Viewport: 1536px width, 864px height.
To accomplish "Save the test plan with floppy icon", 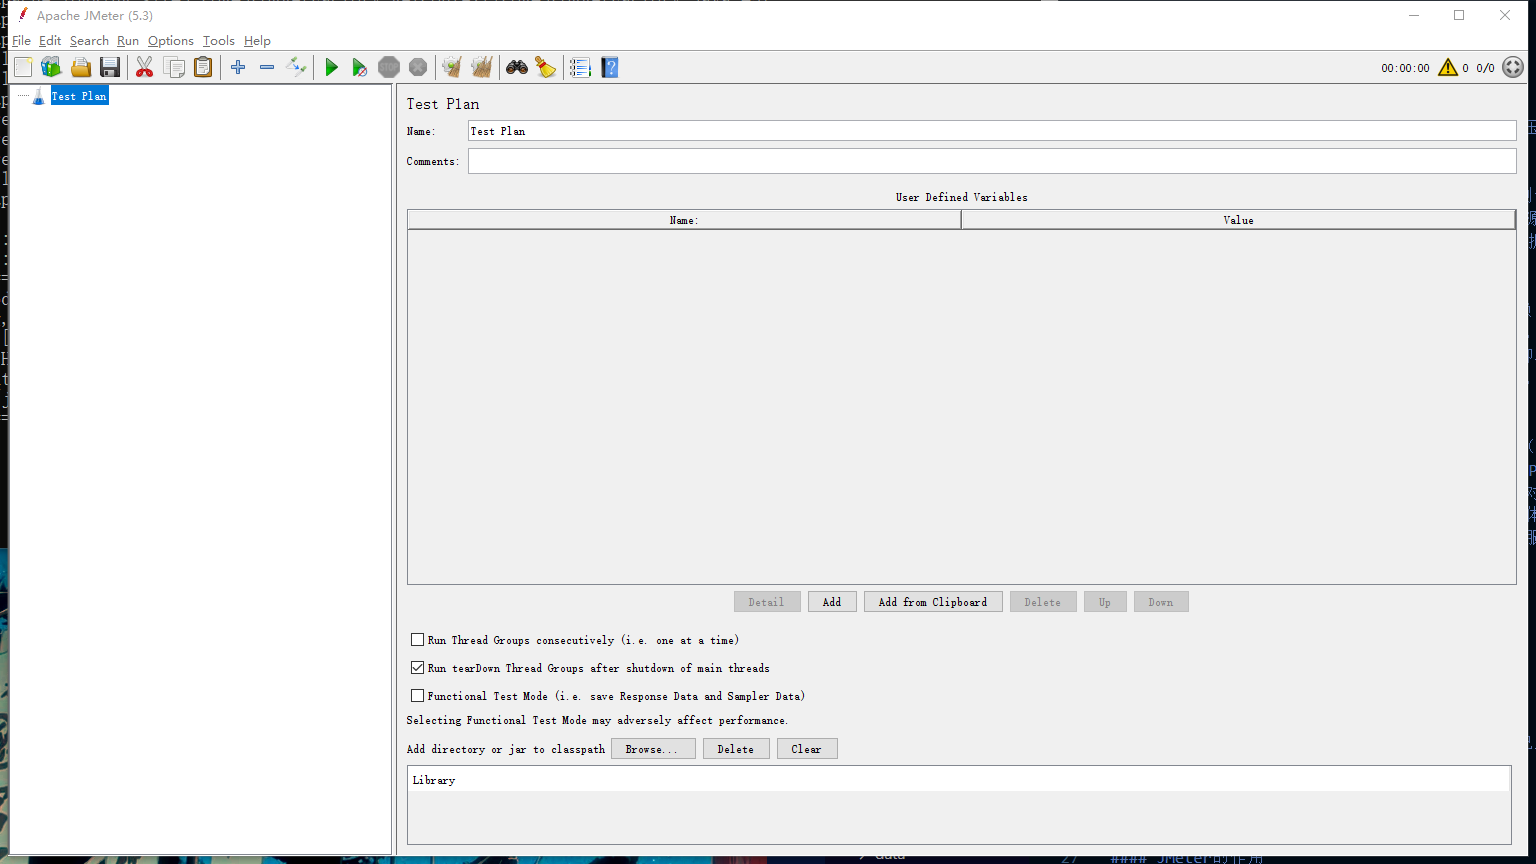I will [x=110, y=67].
